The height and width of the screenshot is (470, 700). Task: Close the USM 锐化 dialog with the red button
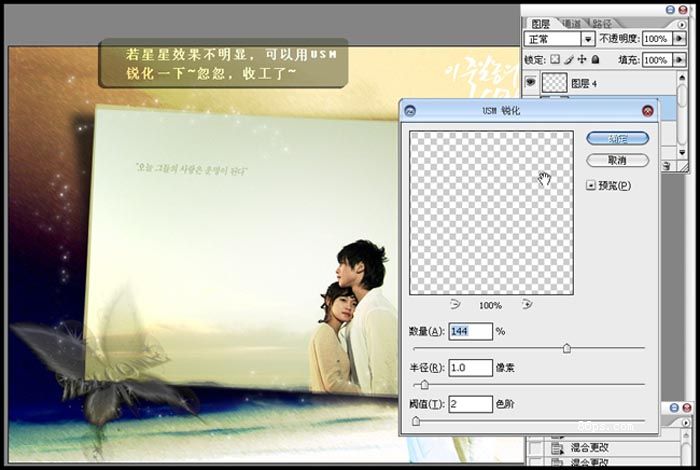[647, 111]
